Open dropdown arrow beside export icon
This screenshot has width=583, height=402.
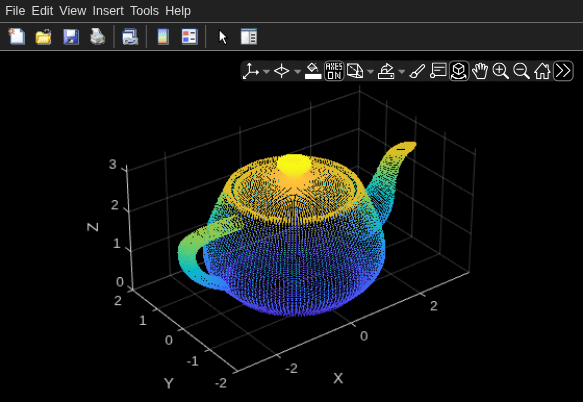tap(402, 71)
